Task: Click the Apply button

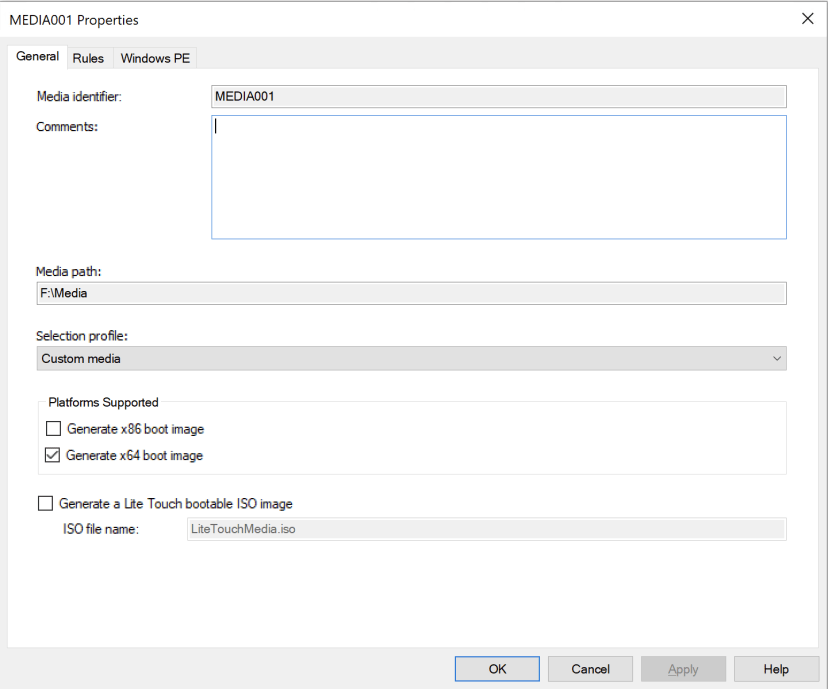Action: pyautogui.click(x=683, y=668)
